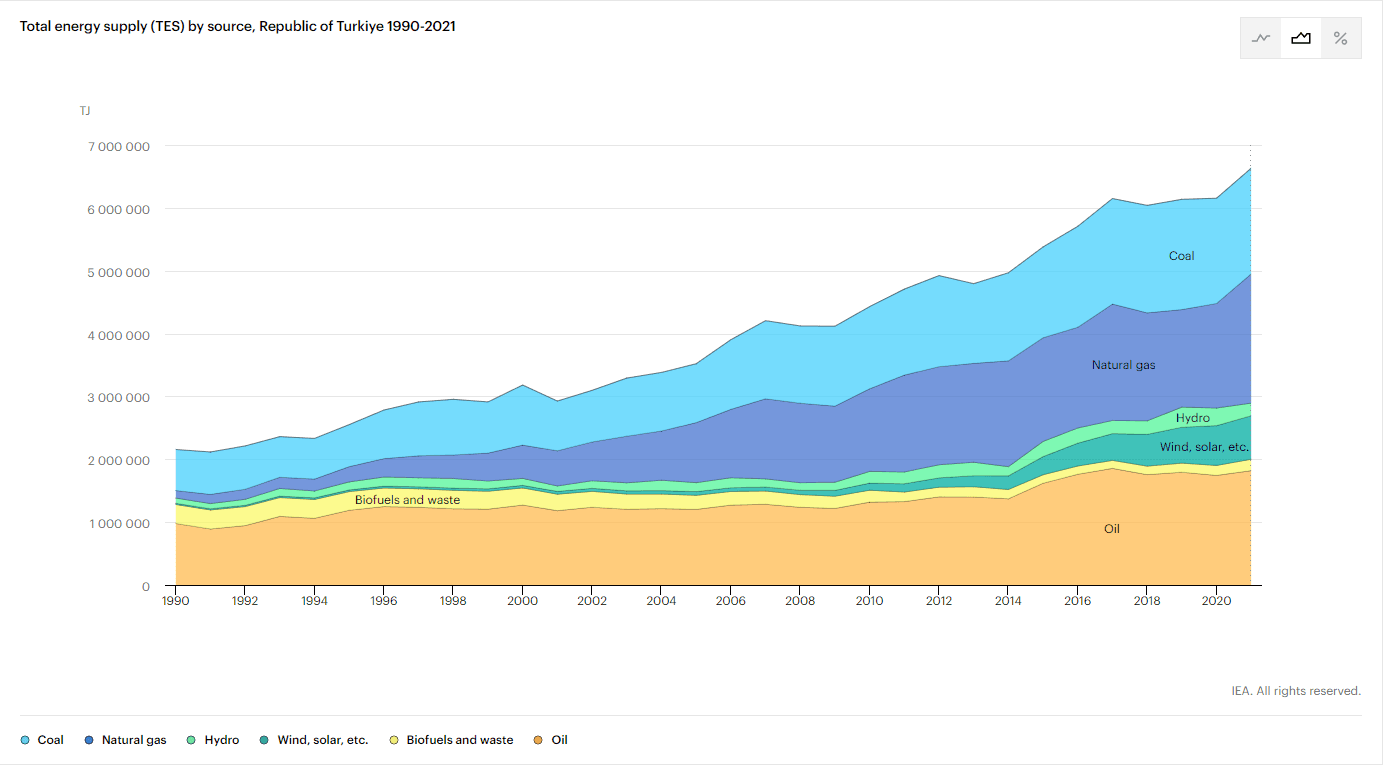The image size is (1383, 765).
Task: Click the chart title about Republic of Turkiye
Action: pos(238,26)
